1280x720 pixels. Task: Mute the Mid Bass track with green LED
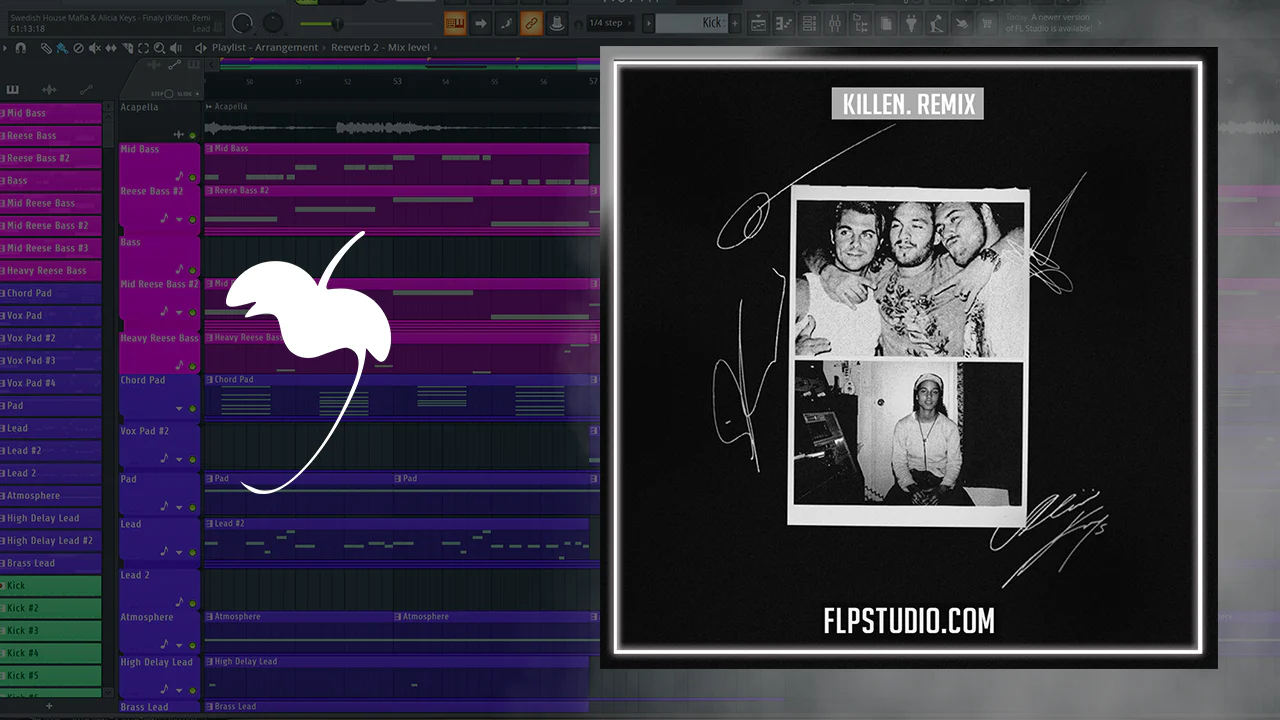193,177
